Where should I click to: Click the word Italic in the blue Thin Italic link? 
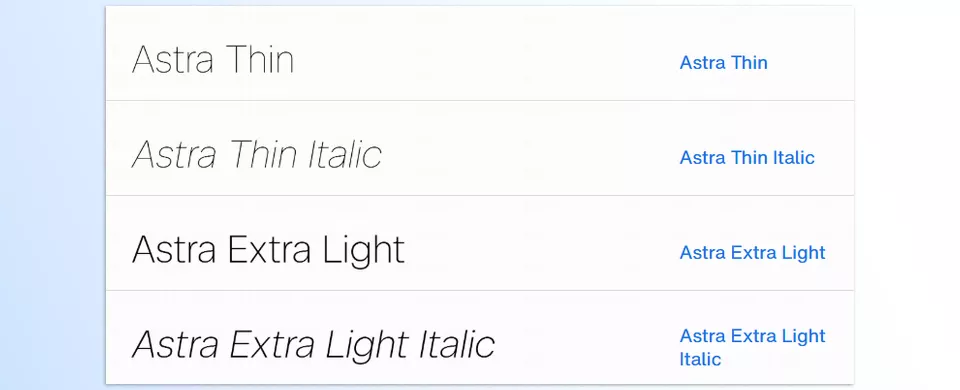[x=793, y=157]
